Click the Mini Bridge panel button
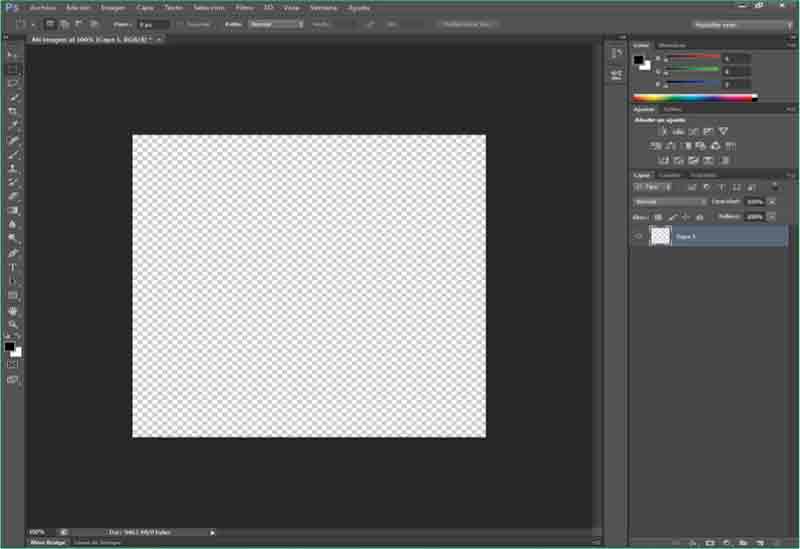This screenshot has width=800, height=549. click(48, 542)
